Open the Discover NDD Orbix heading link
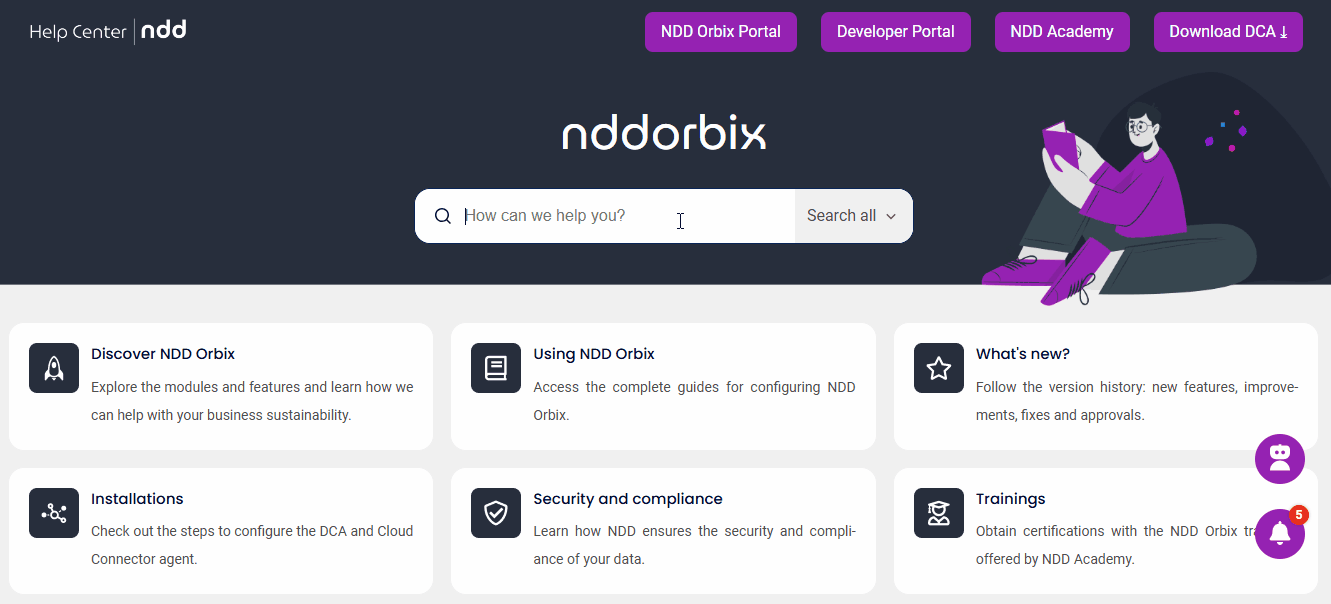 163,354
